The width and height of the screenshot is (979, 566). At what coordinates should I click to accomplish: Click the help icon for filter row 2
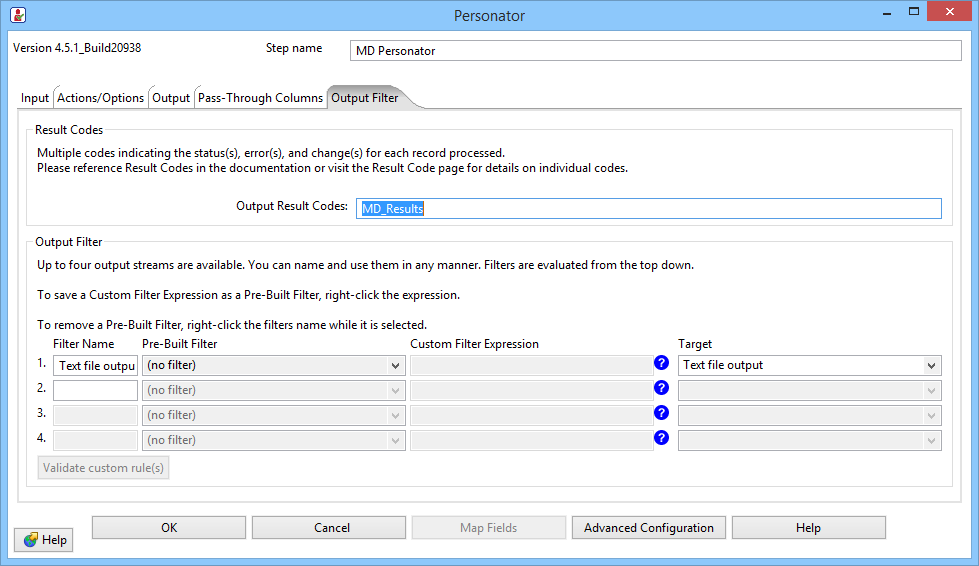tap(661, 388)
